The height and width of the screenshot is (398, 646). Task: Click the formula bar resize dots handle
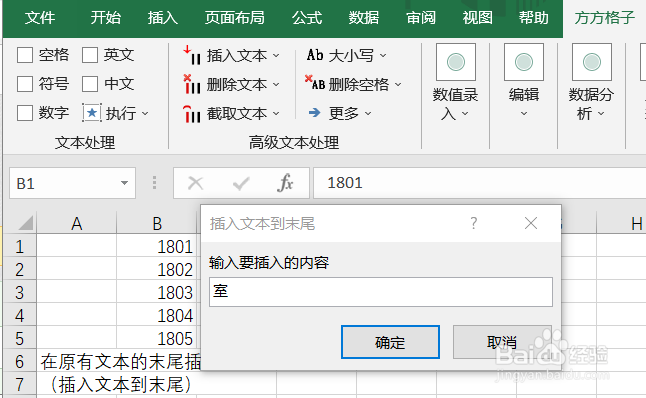(x=154, y=183)
